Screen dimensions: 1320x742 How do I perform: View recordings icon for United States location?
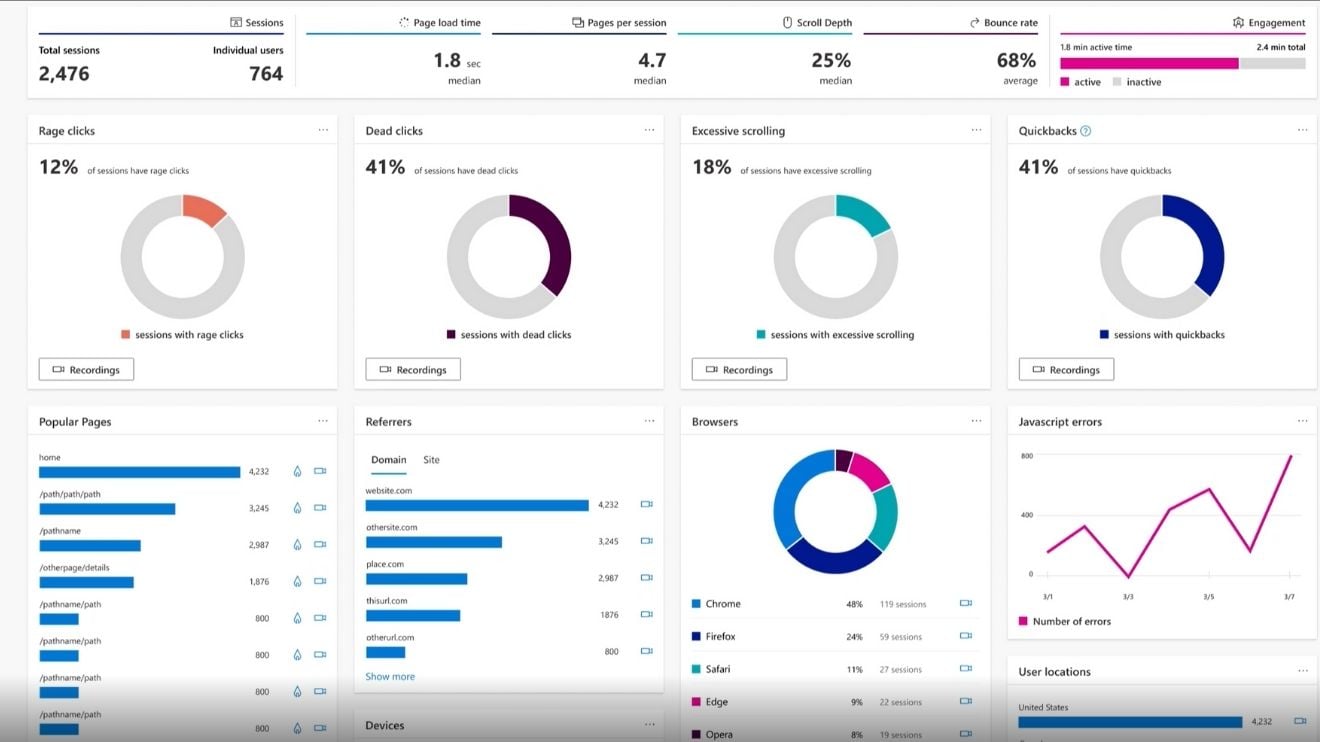[x=1300, y=721]
